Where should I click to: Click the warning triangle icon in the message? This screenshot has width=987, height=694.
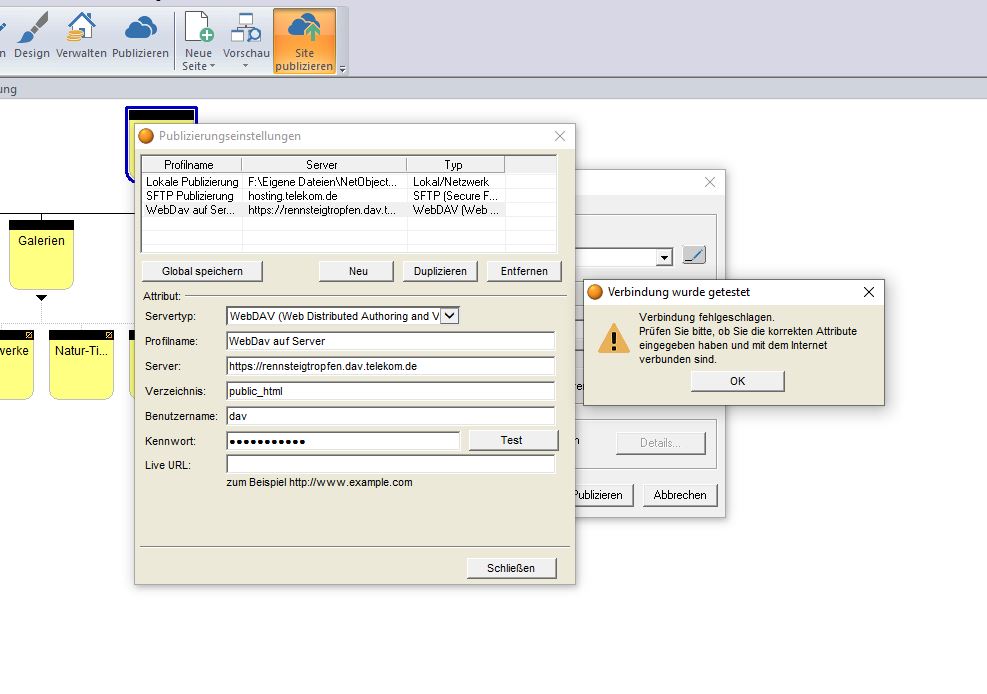click(613, 338)
